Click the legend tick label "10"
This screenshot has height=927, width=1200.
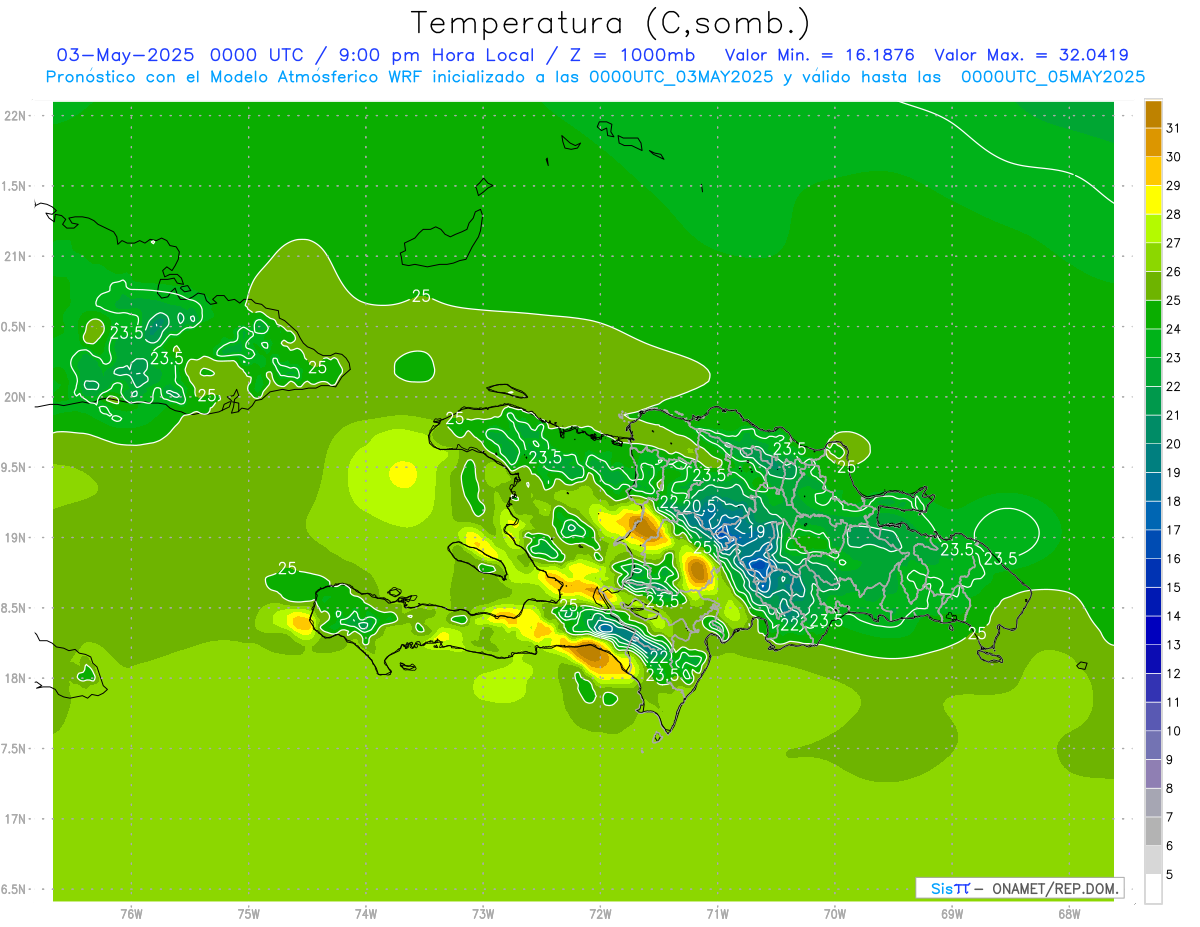[1174, 731]
